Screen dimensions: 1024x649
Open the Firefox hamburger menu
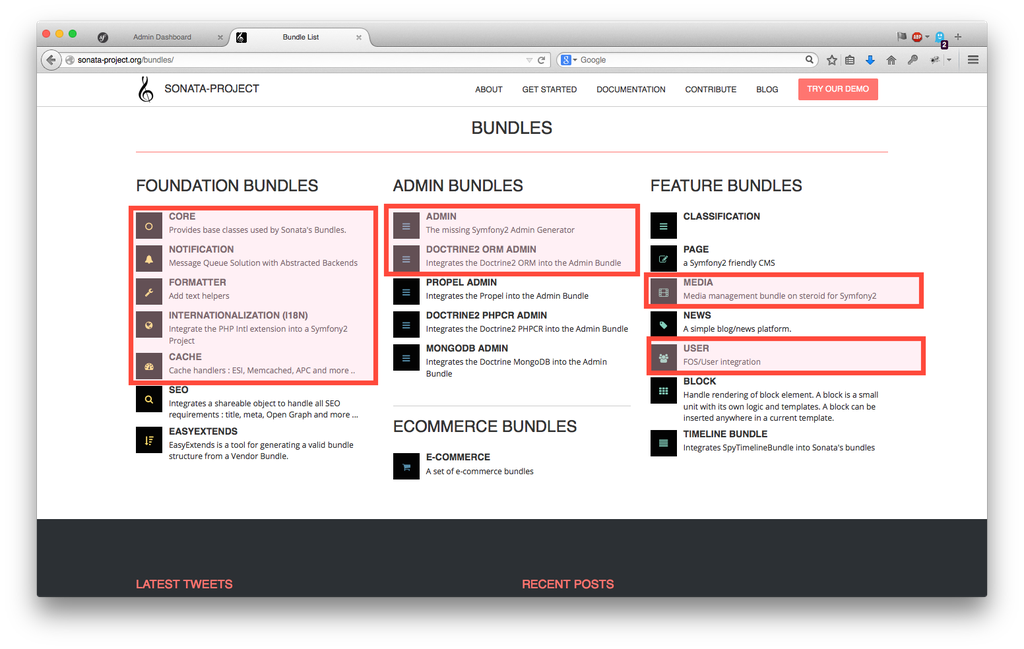tap(973, 60)
